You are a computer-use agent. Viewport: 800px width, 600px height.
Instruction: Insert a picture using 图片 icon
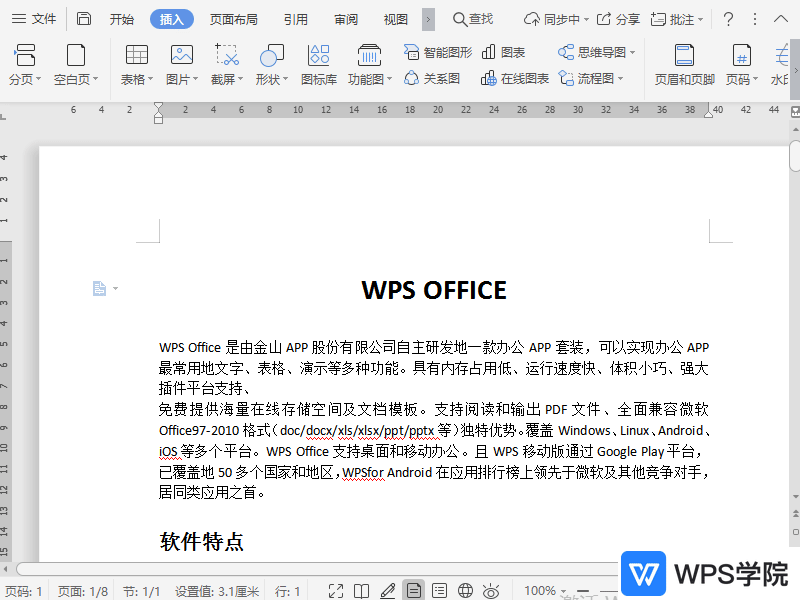click(x=182, y=55)
